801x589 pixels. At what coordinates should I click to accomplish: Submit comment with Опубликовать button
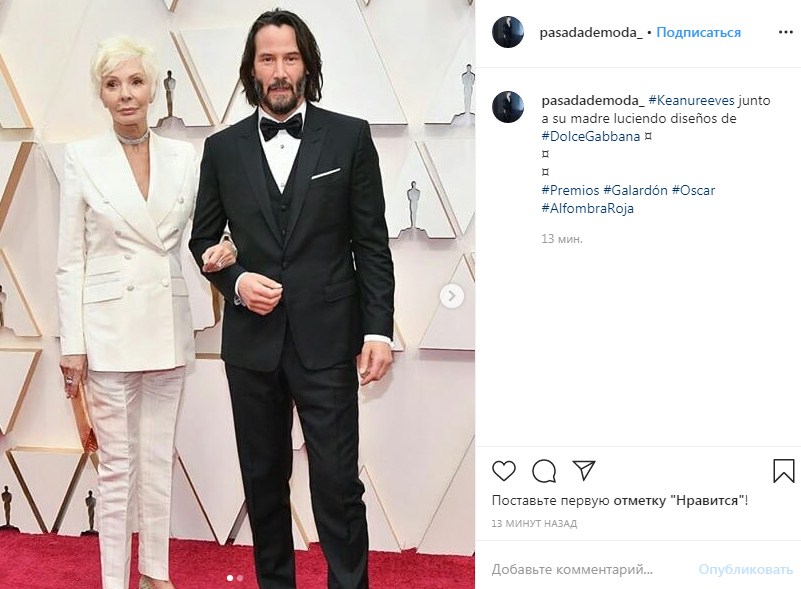click(745, 569)
